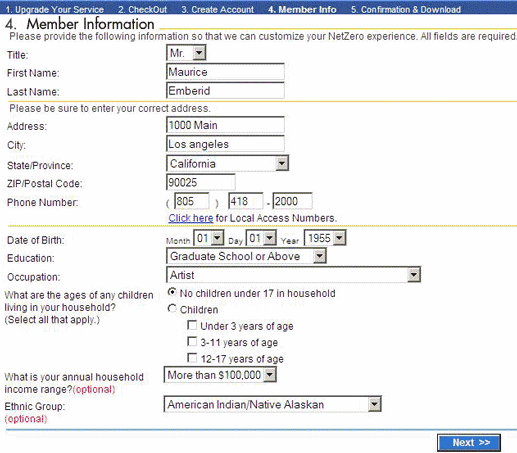Expand the Occupation dropdown showing Artist
Viewport: 517px width, 453px height.
tap(293, 275)
